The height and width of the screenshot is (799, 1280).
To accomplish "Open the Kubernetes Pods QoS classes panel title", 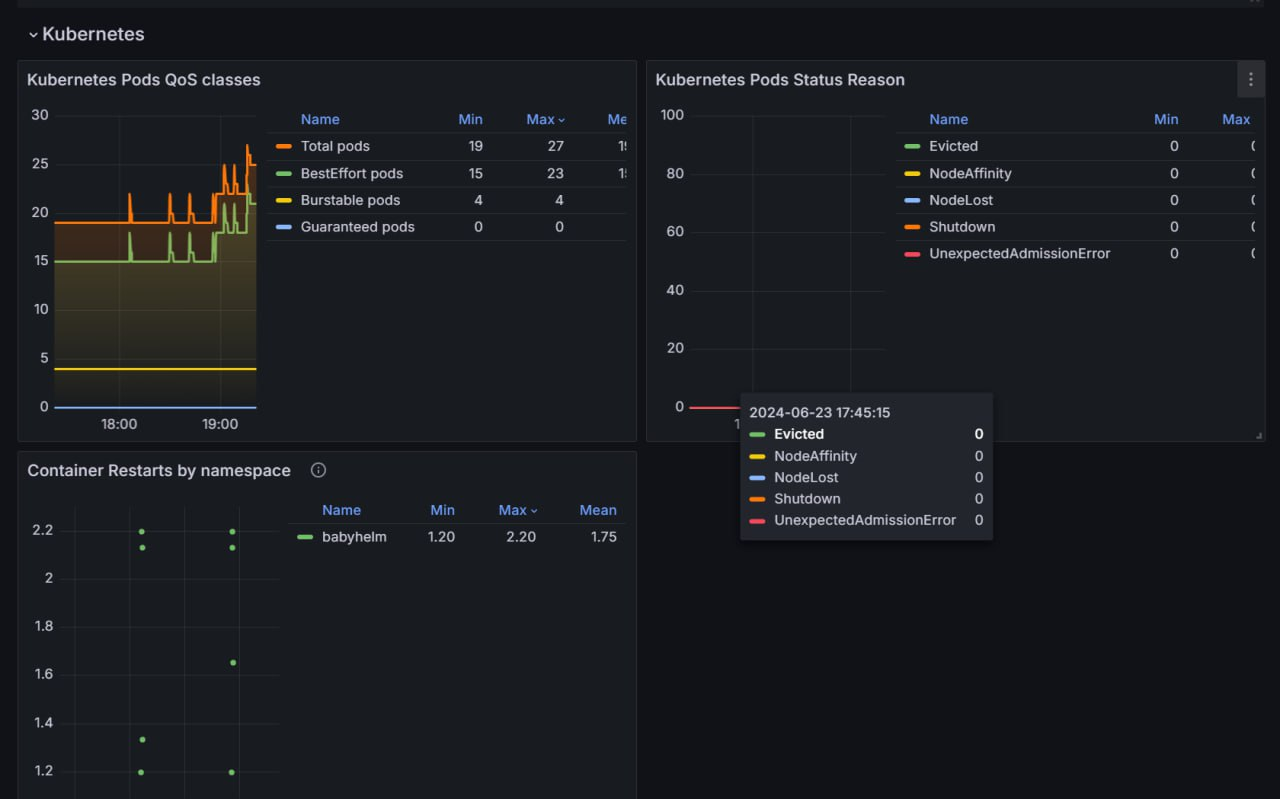I will point(143,80).
